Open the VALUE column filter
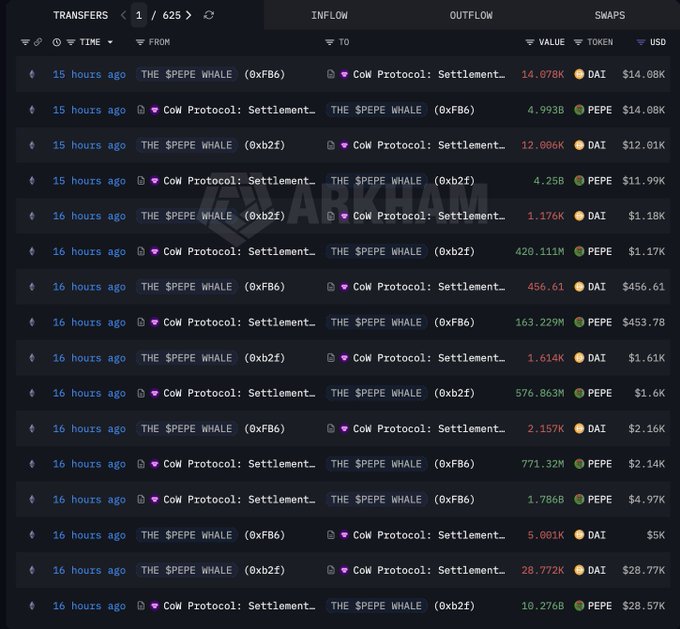 tap(530, 42)
